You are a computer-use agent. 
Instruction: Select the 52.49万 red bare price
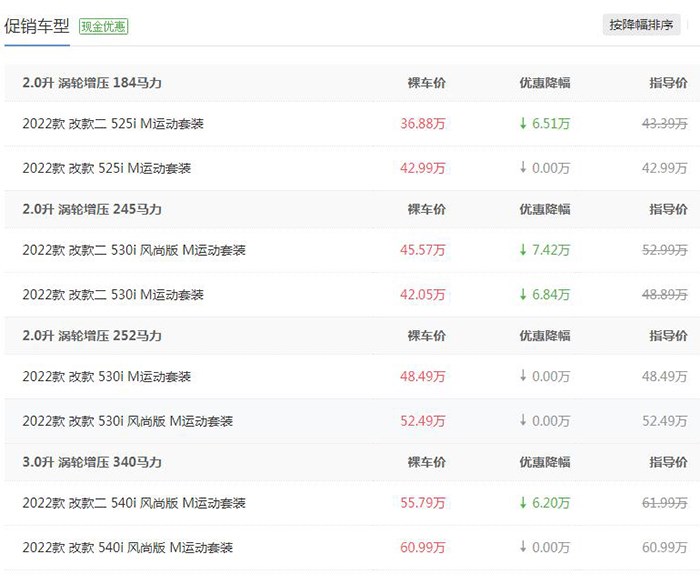point(423,421)
